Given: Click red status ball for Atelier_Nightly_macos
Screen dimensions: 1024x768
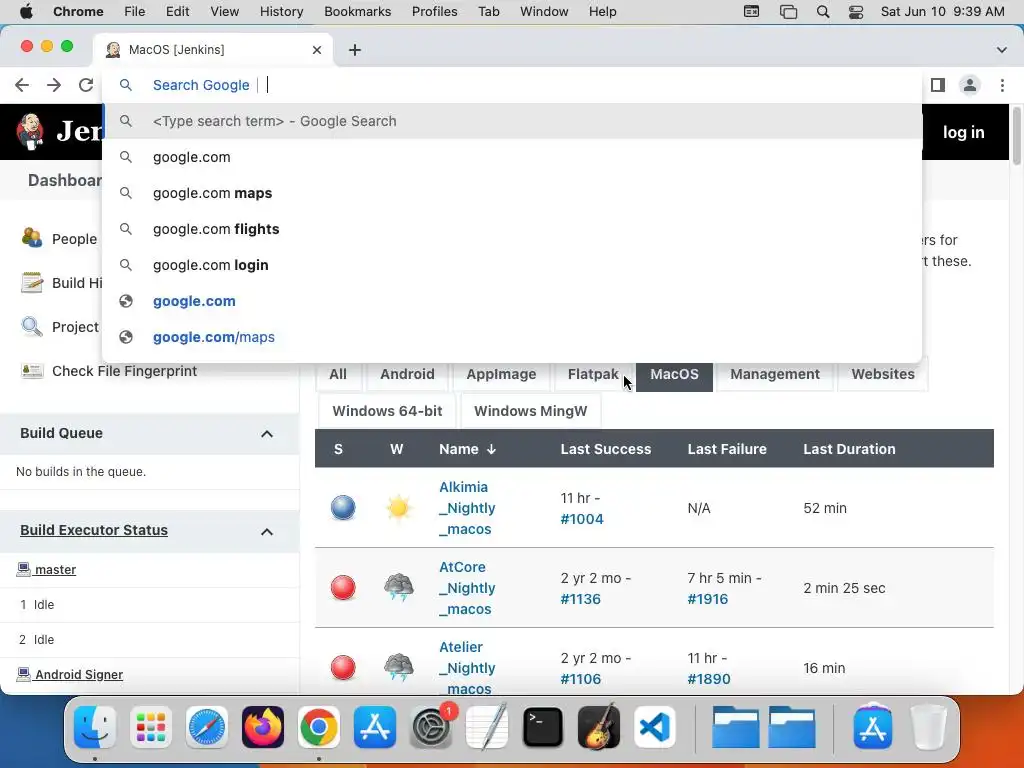Looking at the screenshot, I should (x=343, y=667).
